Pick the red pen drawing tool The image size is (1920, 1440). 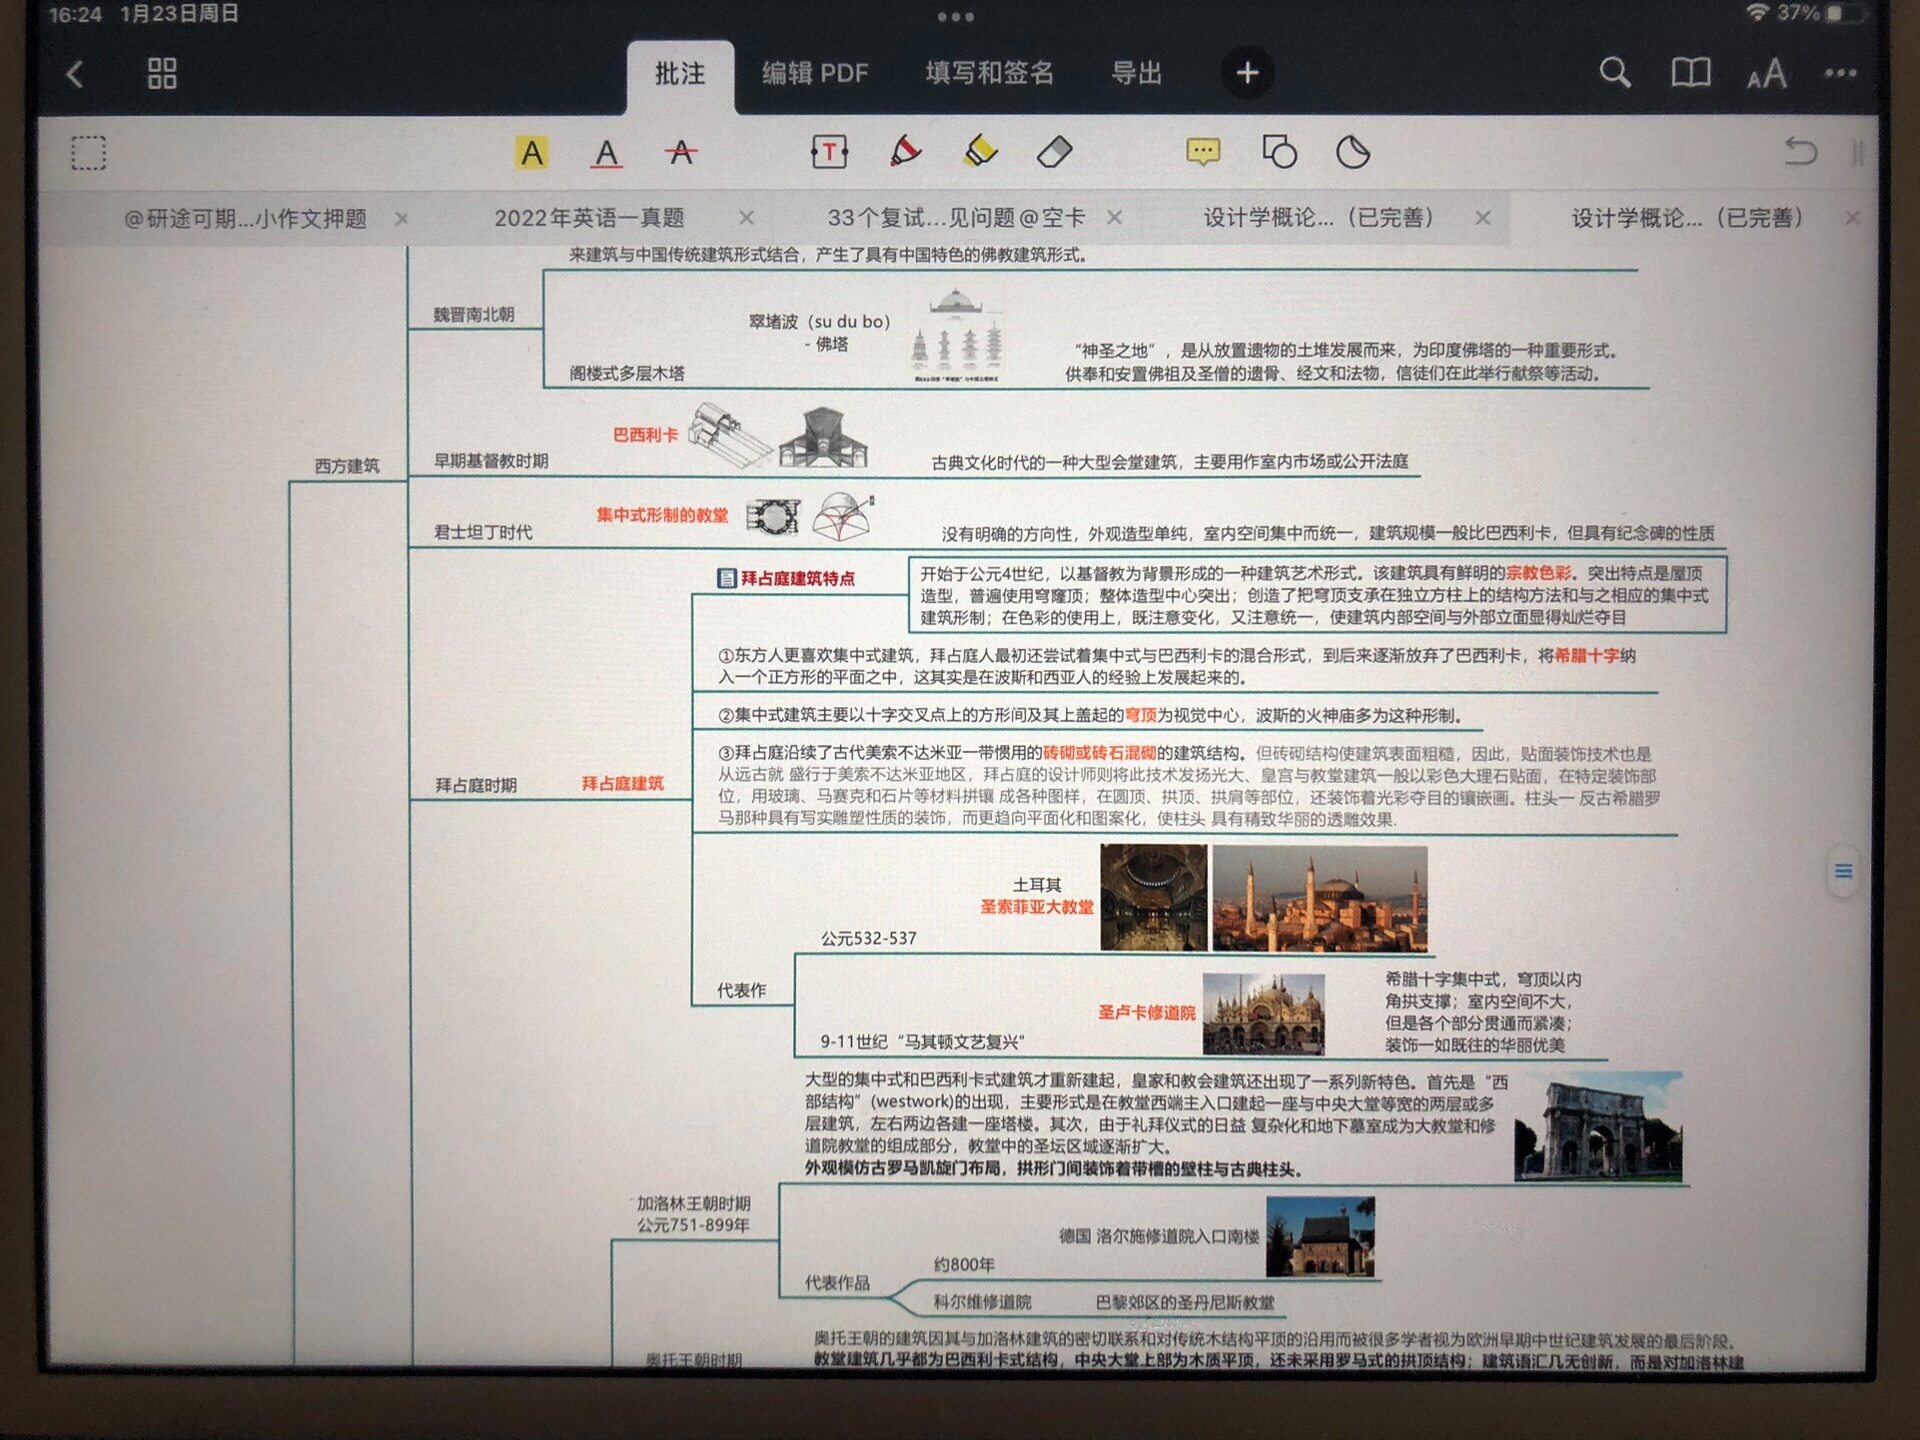click(x=905, y=152)
